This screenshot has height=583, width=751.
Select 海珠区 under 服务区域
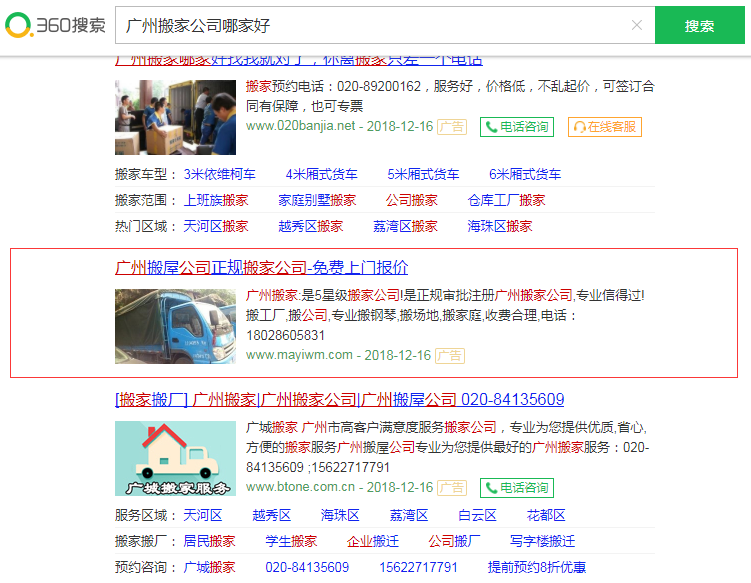(340, 515)
